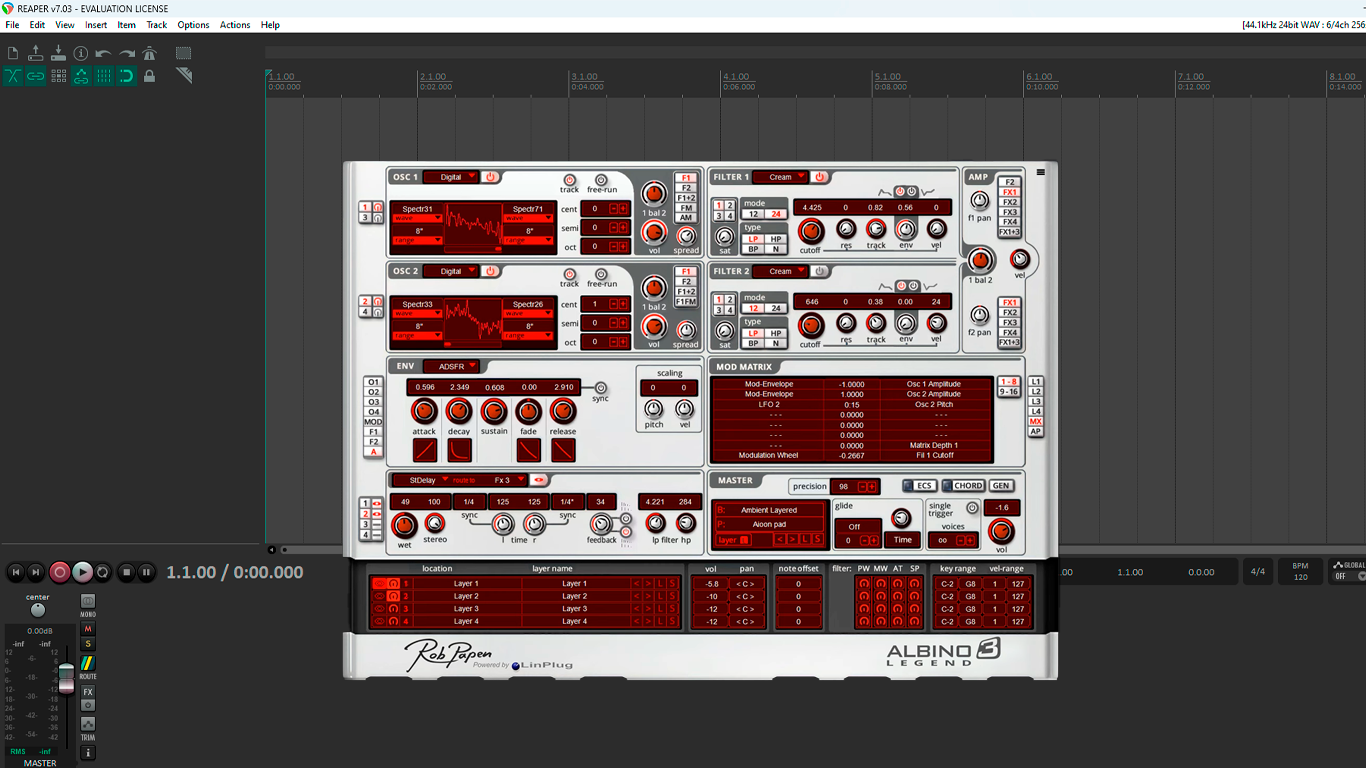Toggle snap magnet icon

point(127,76)
